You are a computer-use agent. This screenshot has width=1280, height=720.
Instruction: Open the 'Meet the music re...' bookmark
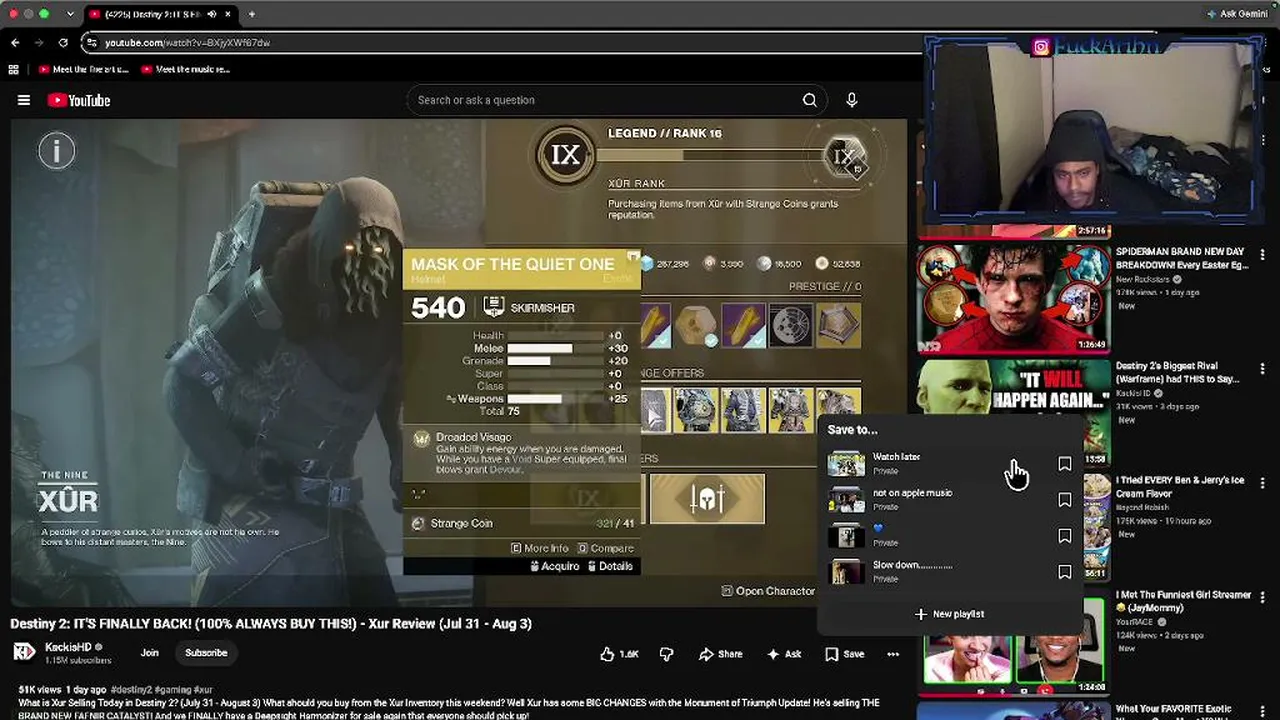[x=186, y=70]
